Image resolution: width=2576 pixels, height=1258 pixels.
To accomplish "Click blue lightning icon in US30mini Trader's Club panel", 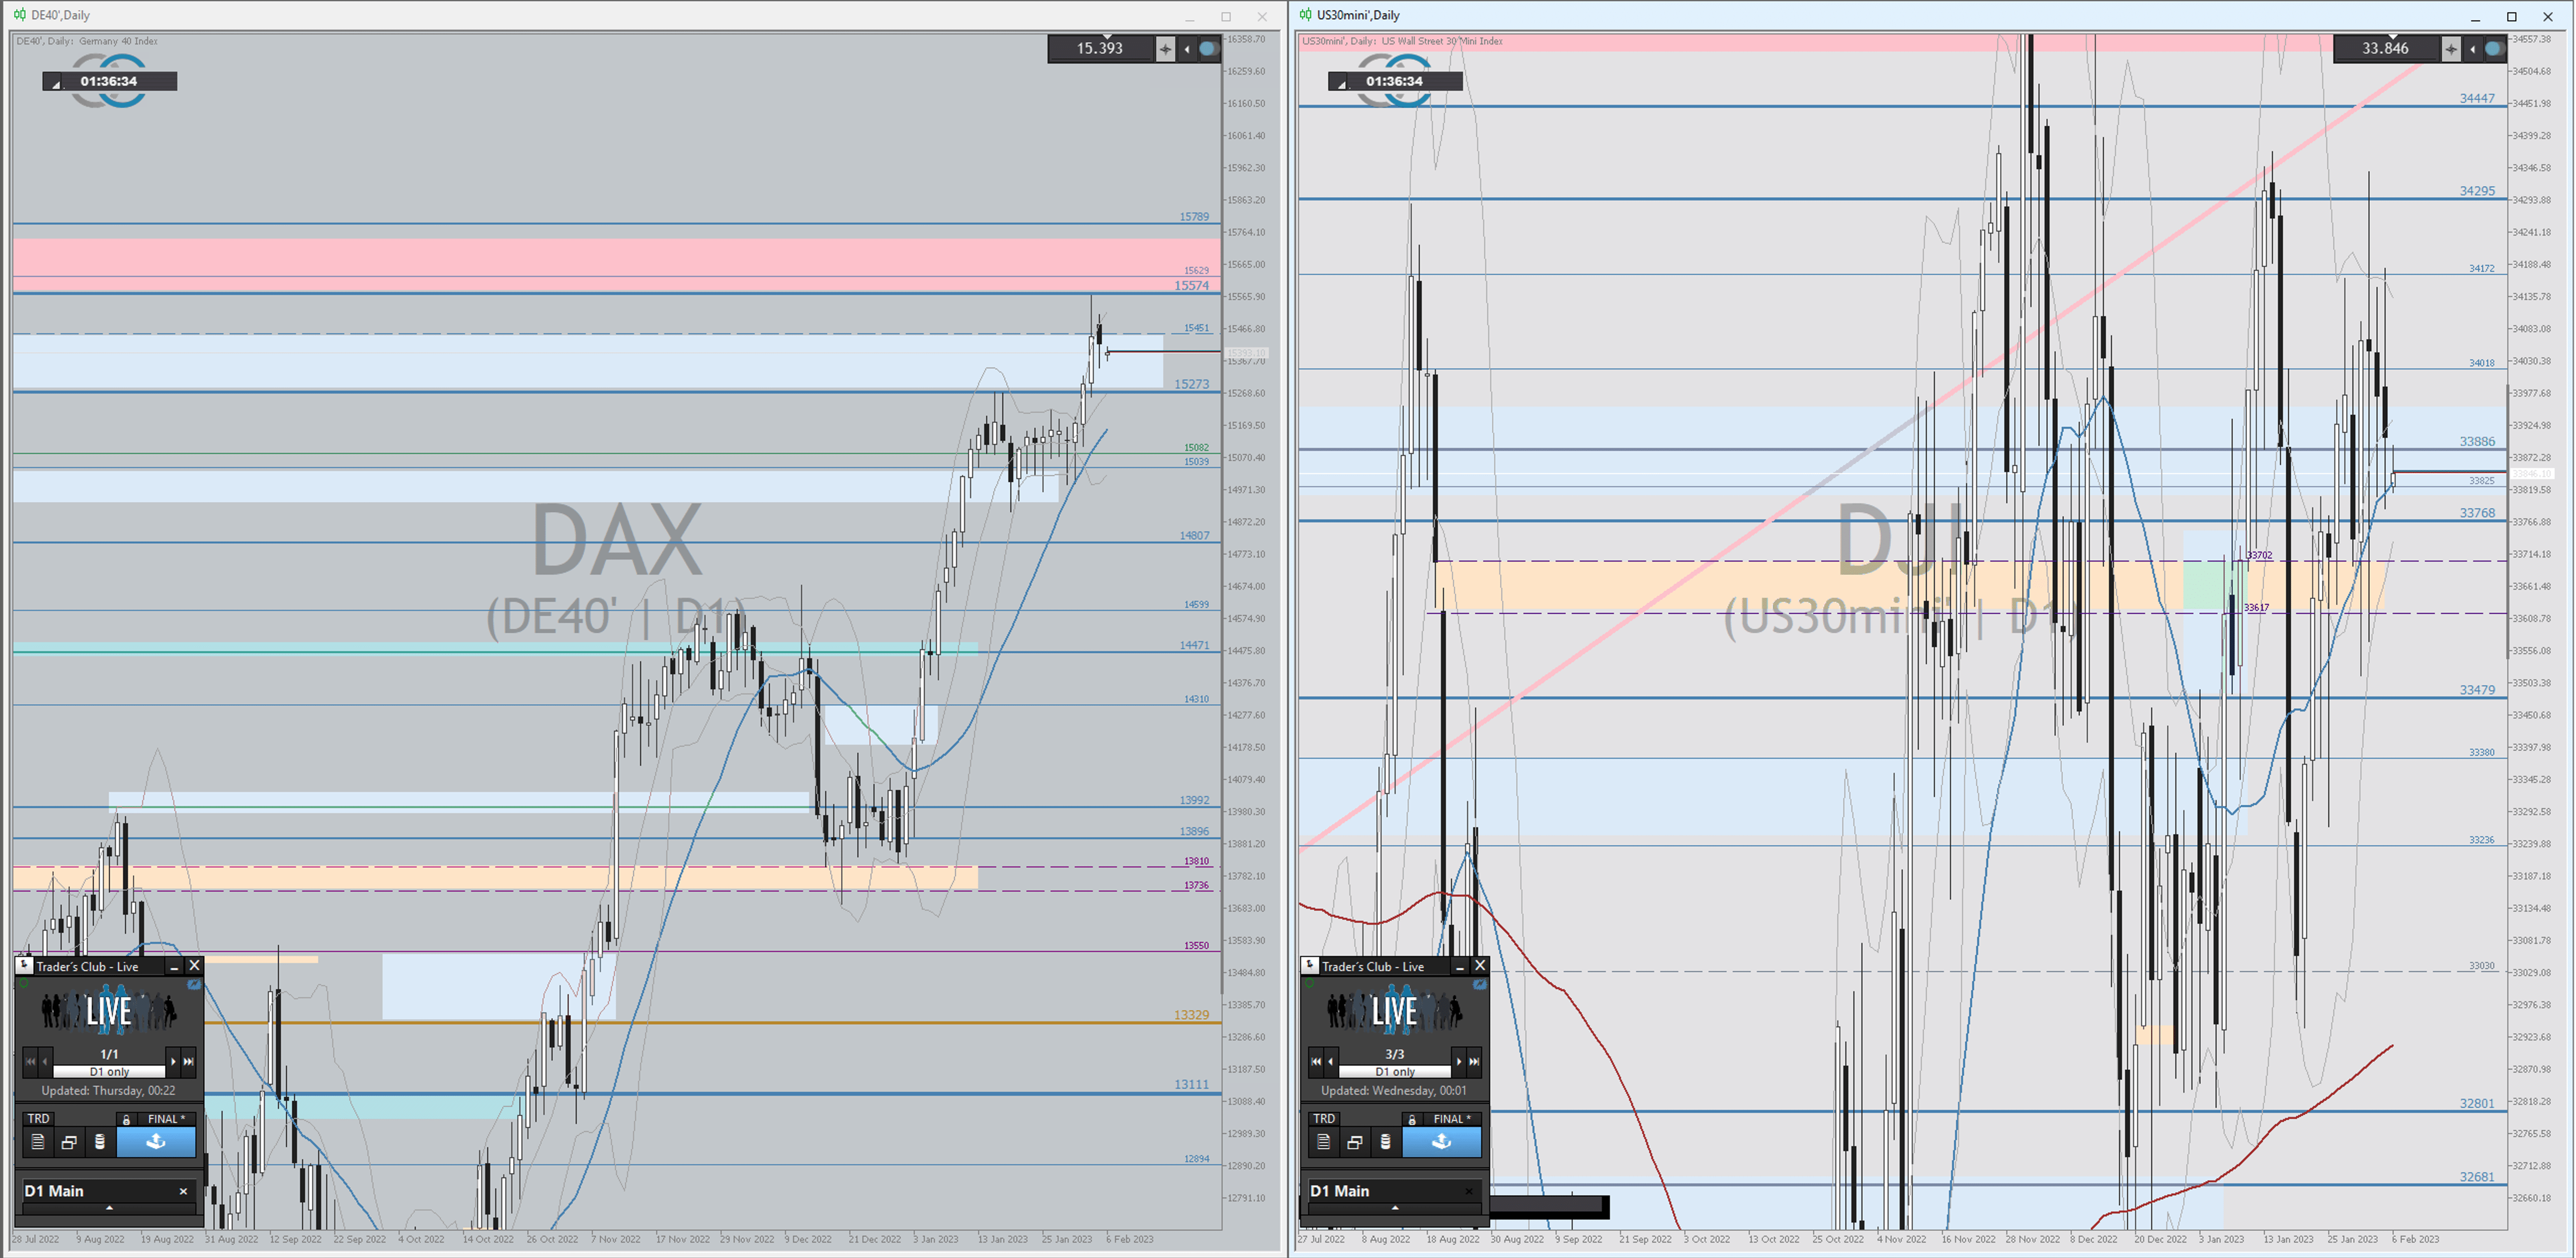I will point(1480,985).
